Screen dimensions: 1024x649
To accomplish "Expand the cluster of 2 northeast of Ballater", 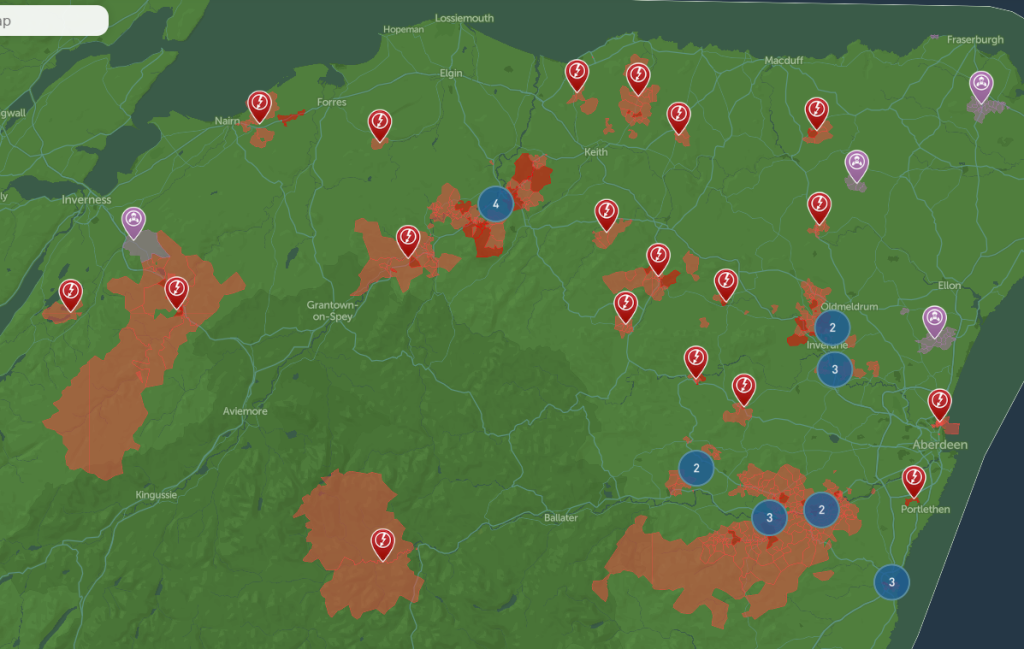I will coord(696,467).
